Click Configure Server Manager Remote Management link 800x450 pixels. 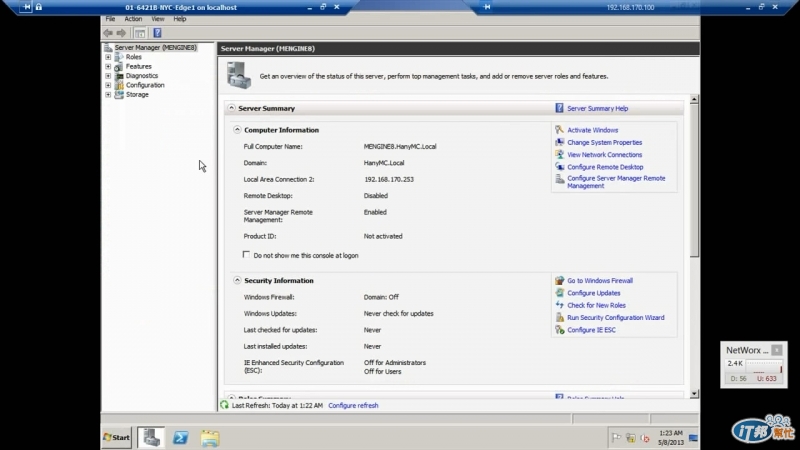(x=616, y=182)
